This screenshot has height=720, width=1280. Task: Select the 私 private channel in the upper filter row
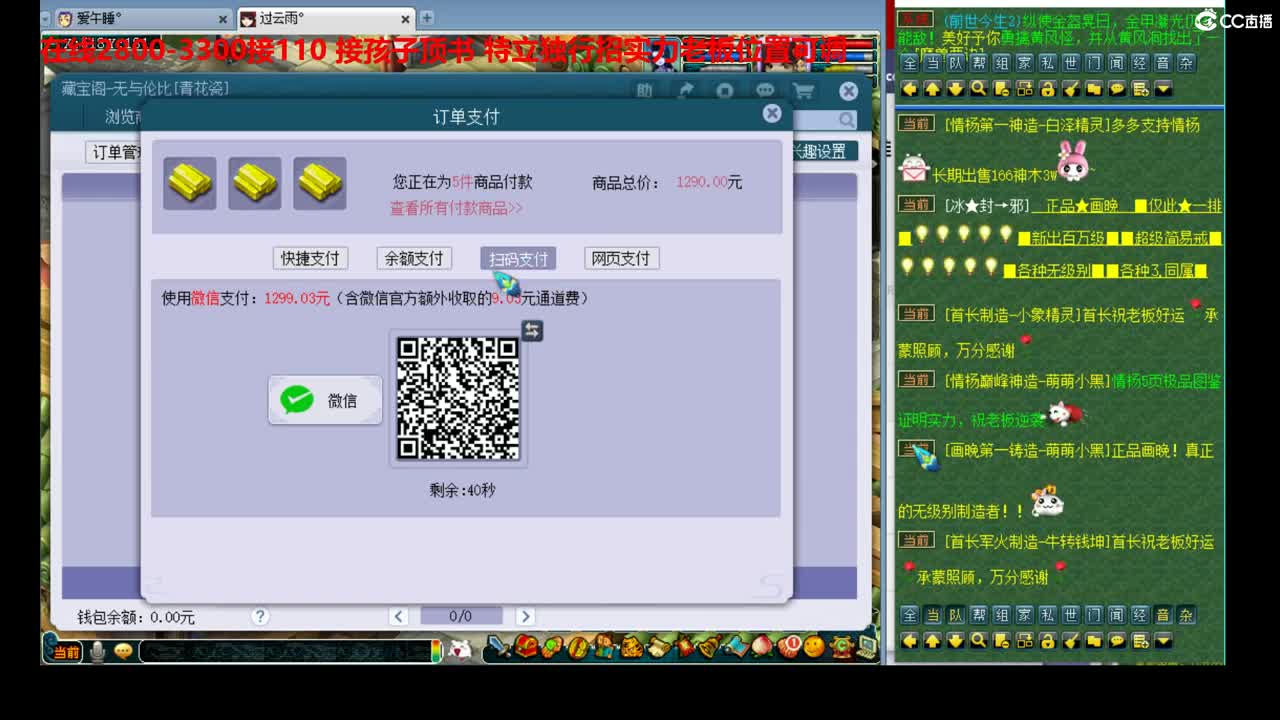coord(1047,62)
